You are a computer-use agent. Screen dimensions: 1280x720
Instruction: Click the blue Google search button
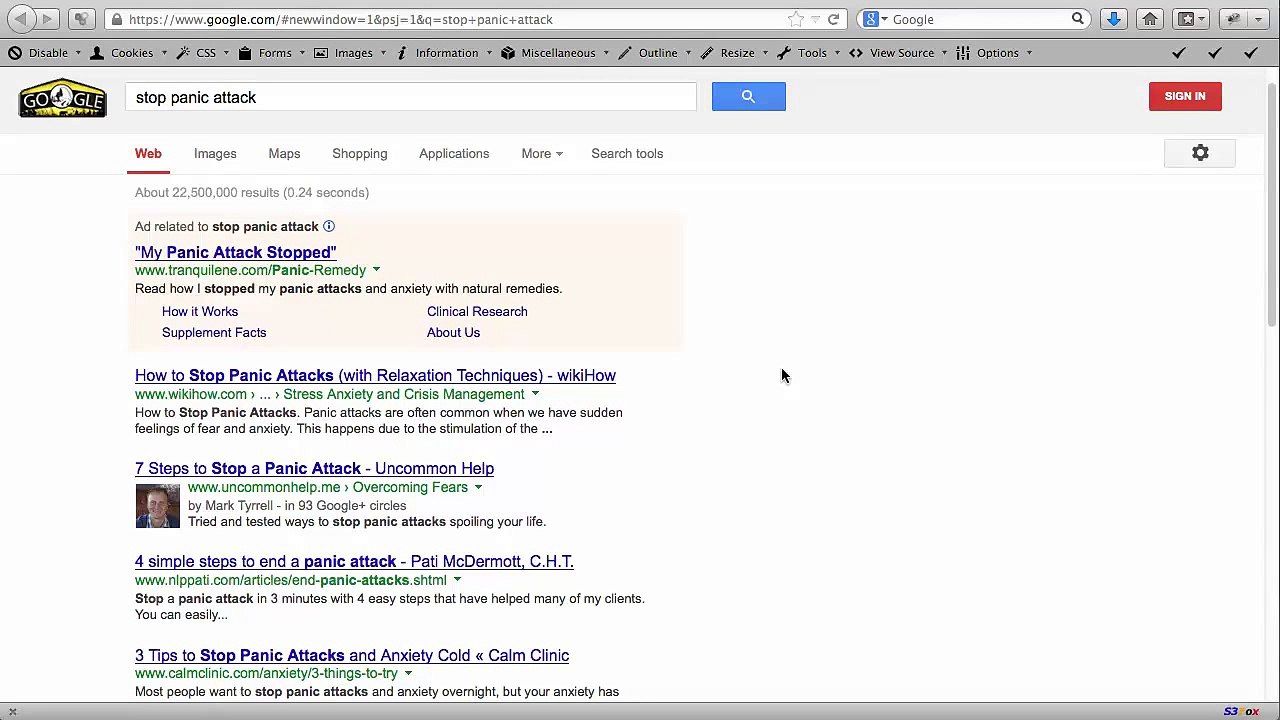coord(749,96)
